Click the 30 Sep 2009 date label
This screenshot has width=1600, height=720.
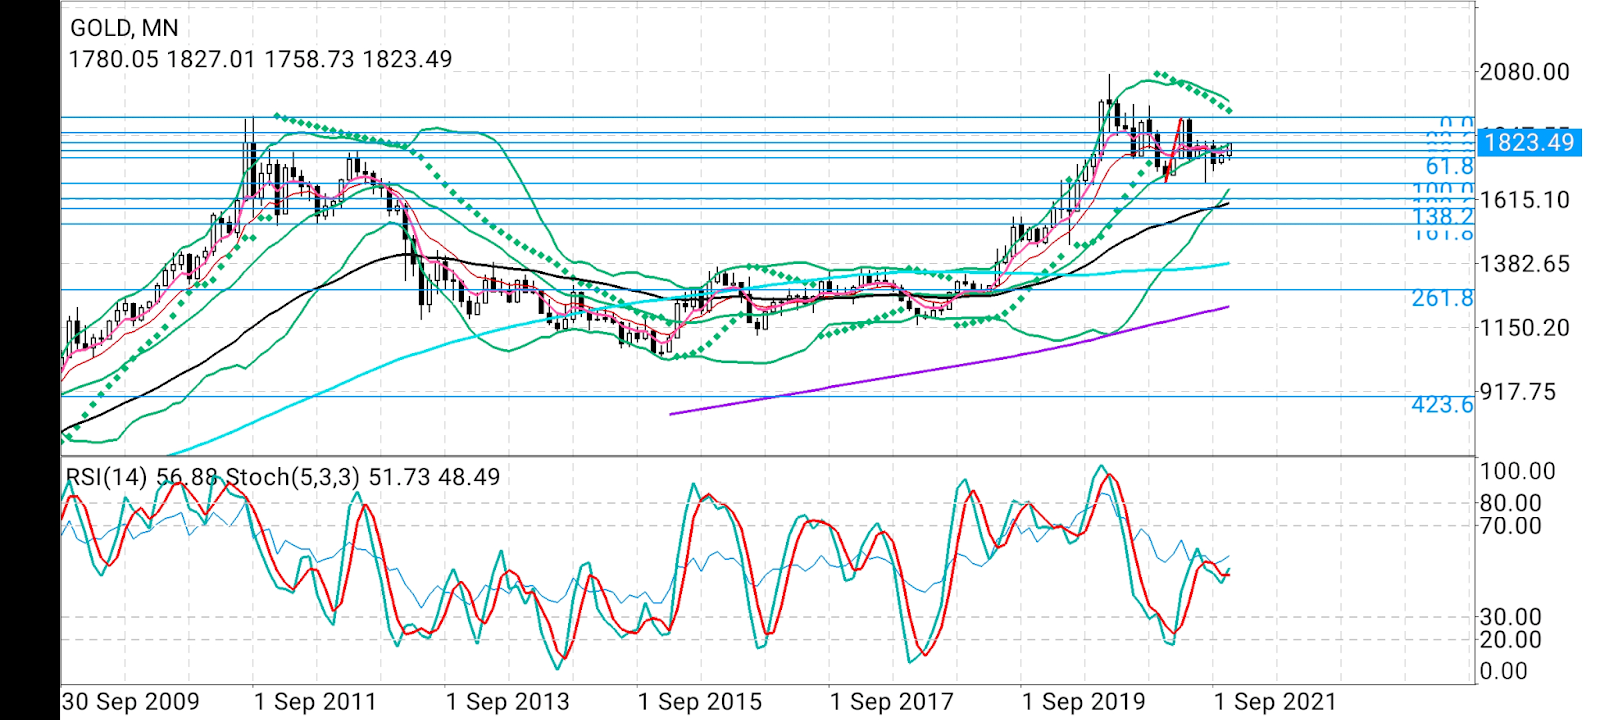point(131,702)
